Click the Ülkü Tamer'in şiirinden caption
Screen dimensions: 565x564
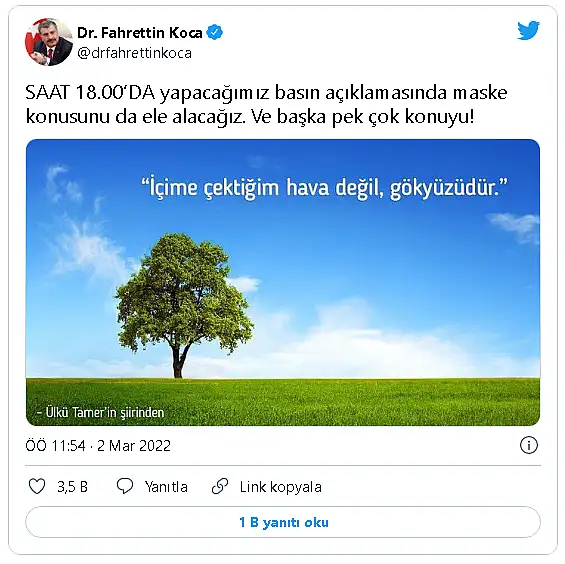[101, 412]
